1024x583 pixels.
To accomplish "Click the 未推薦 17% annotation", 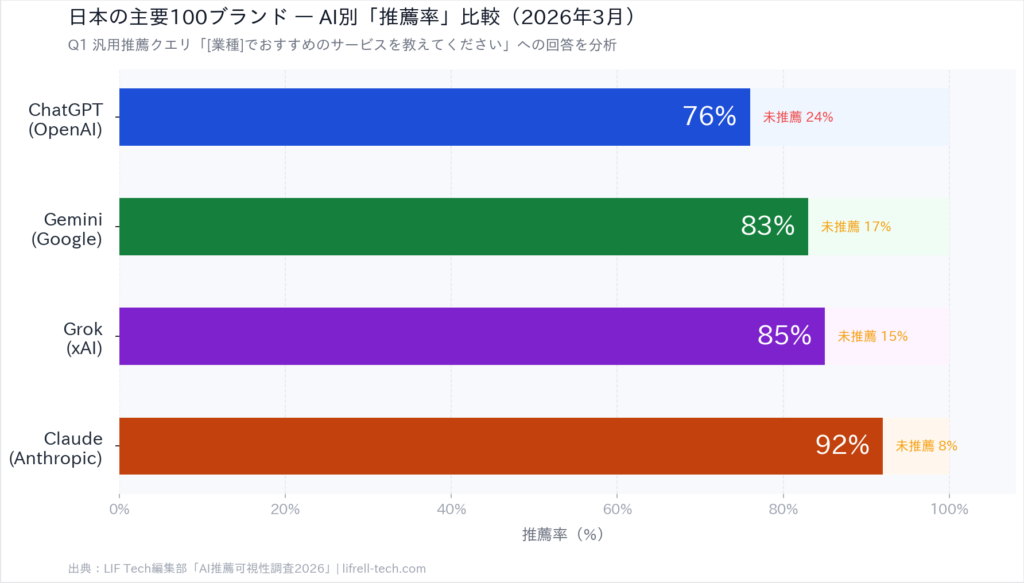I will pos(856,227).
